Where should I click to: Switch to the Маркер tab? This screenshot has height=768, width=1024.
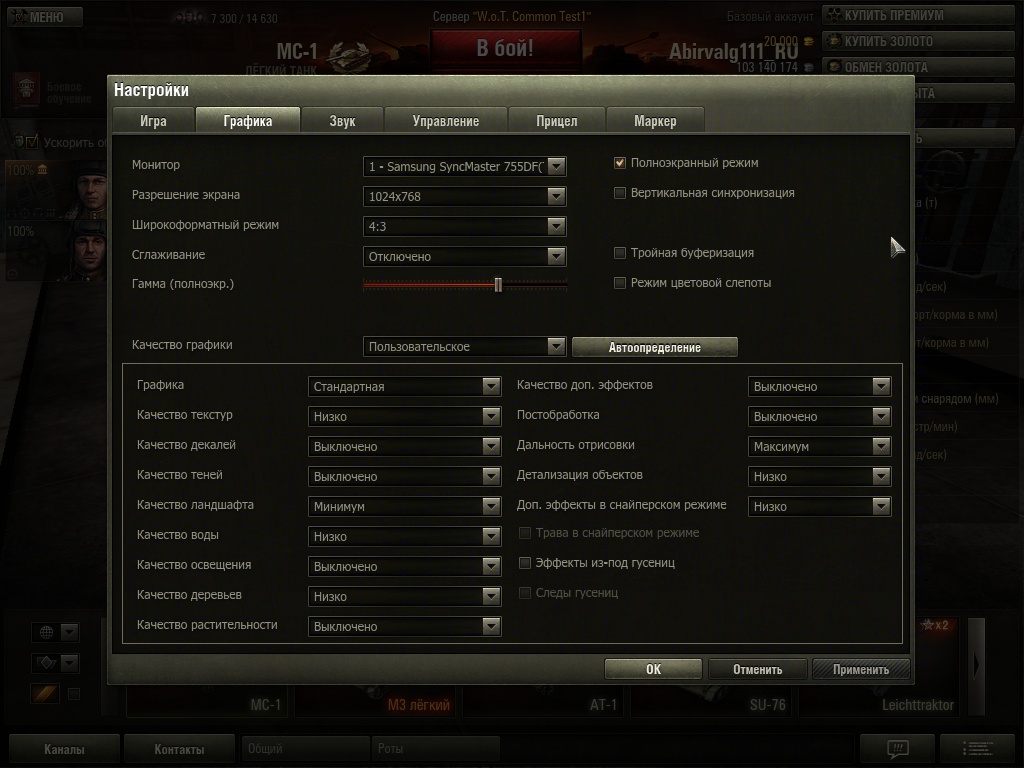(x=655, y=121)
